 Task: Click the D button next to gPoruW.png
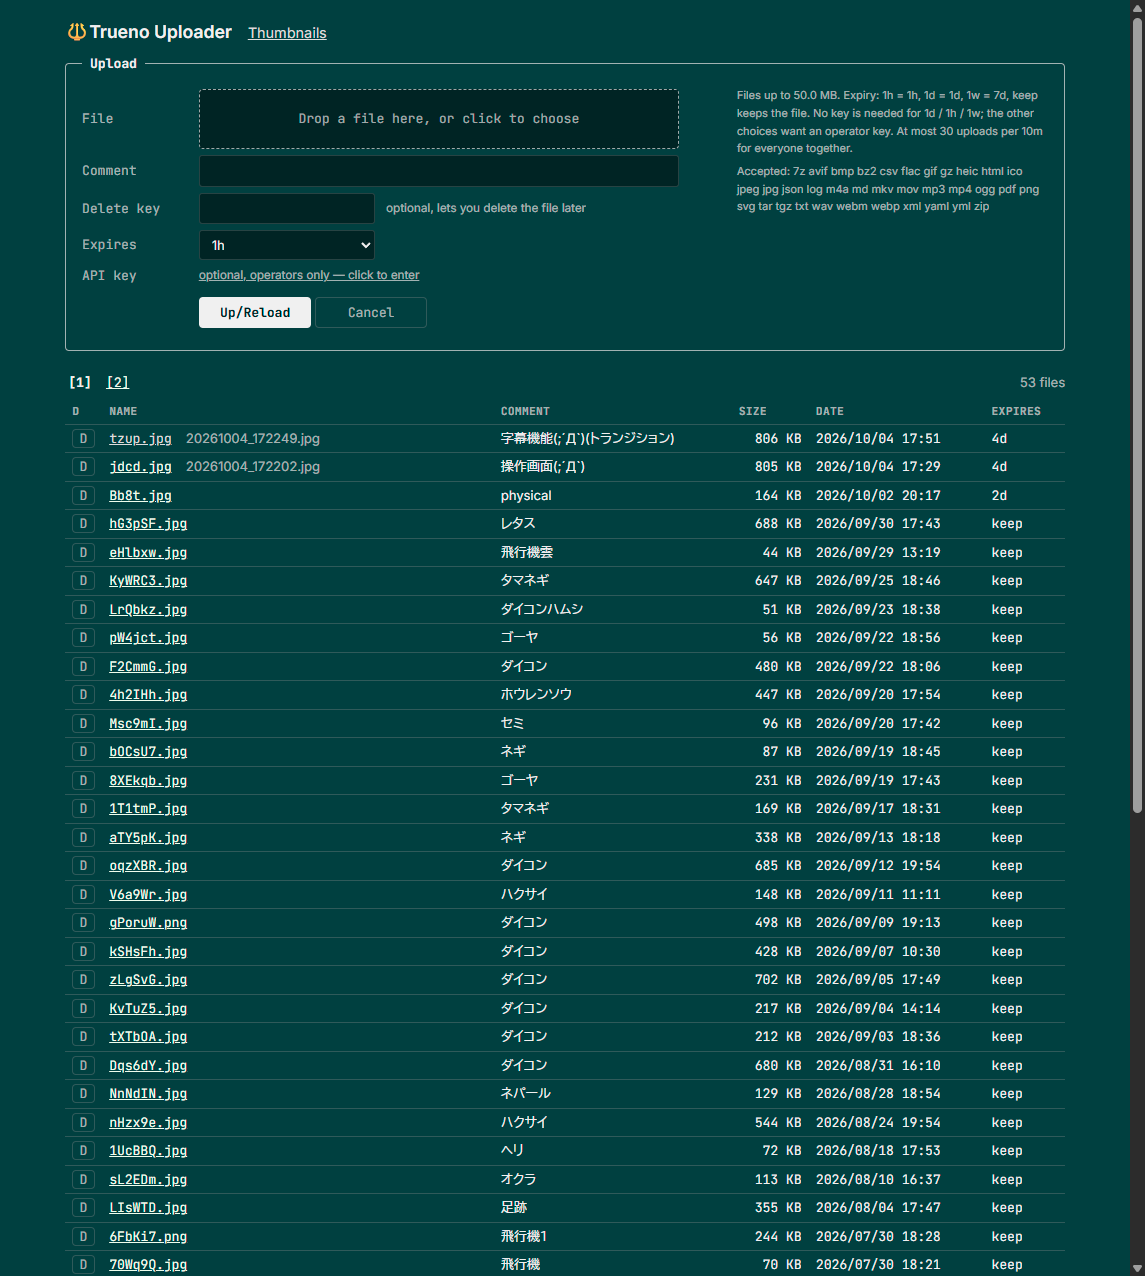(83, 922)
